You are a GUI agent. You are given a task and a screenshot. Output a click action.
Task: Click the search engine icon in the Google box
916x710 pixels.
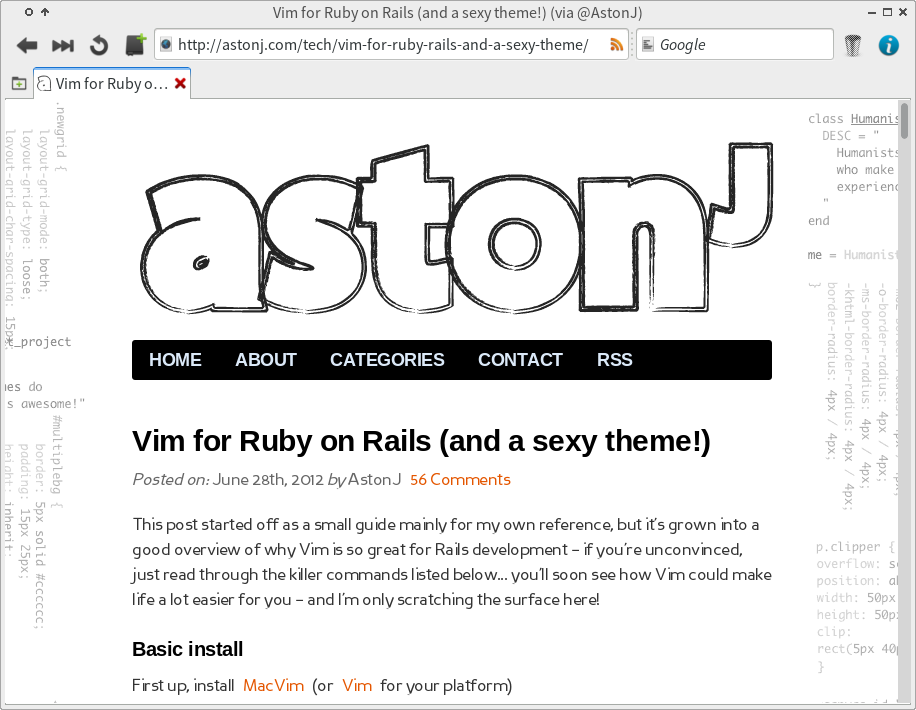point(648,44)
